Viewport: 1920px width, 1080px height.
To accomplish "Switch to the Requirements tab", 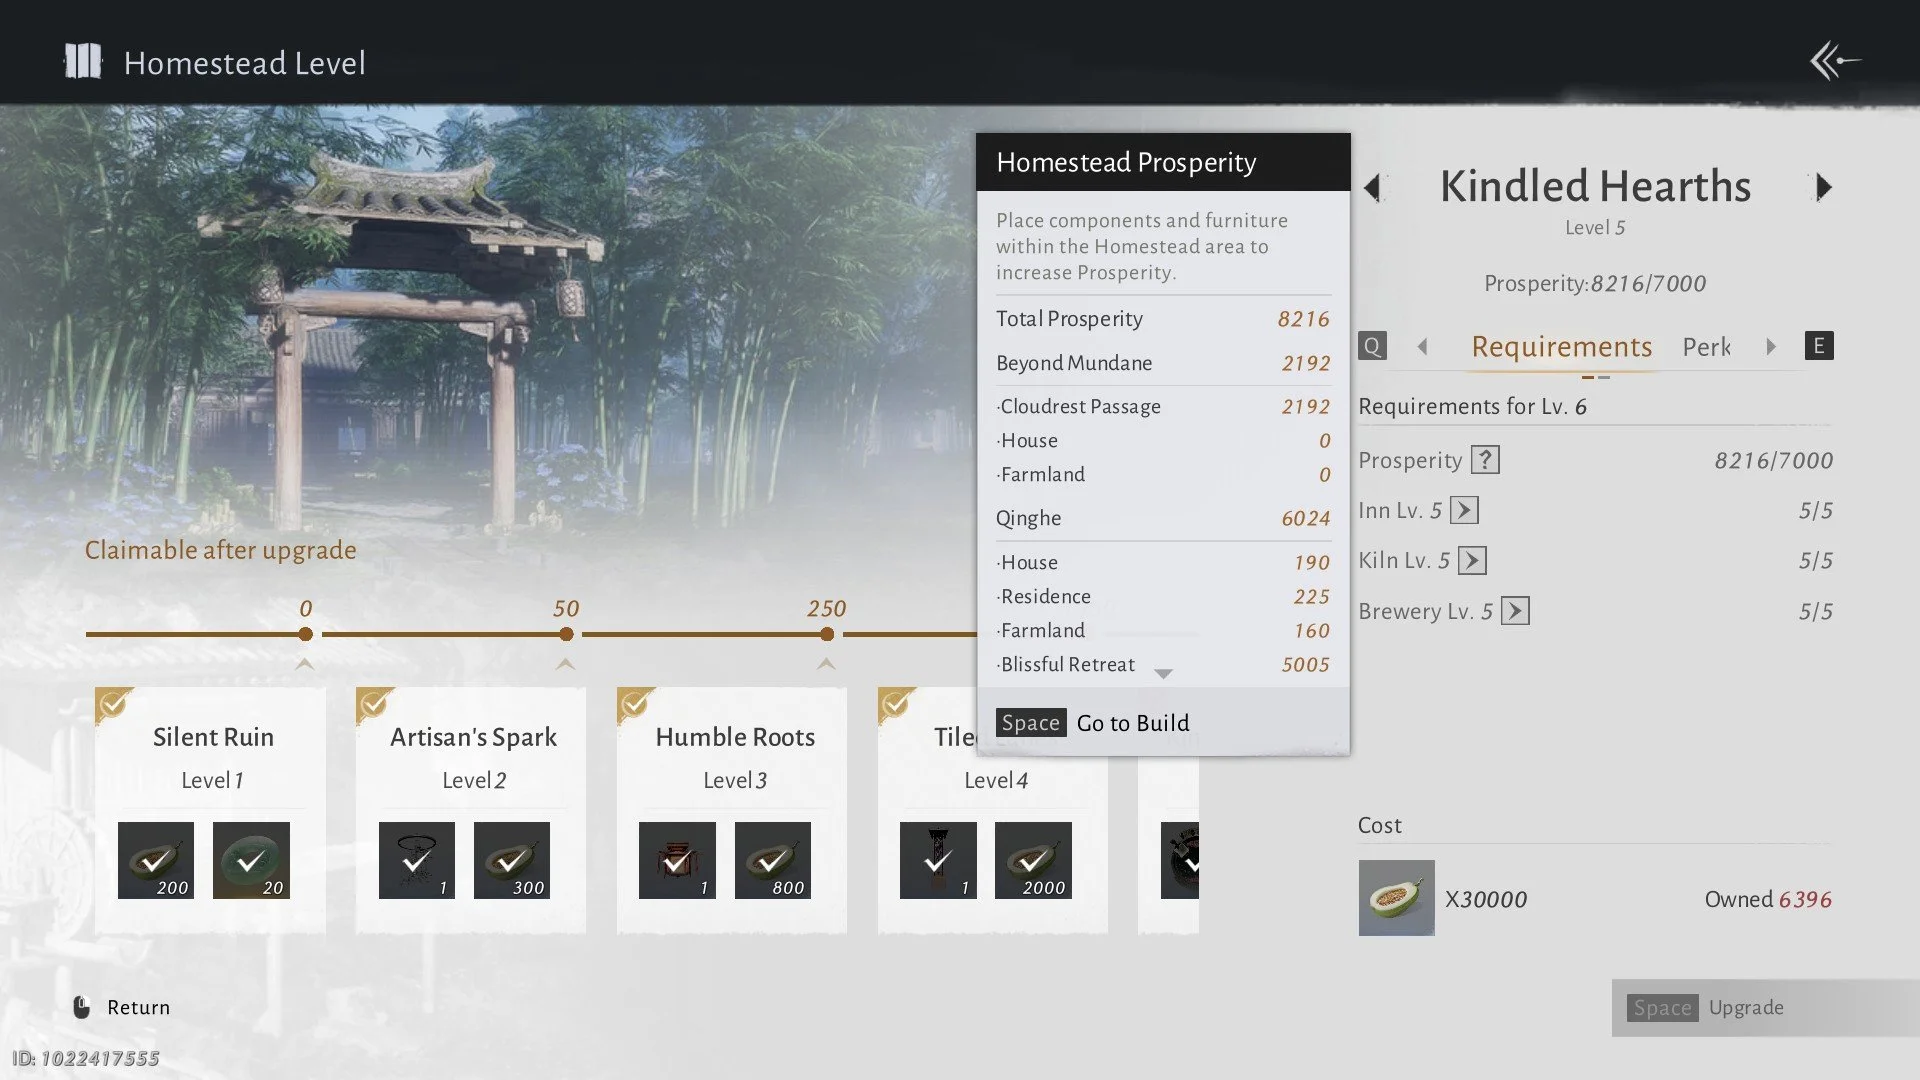I will click(1561, 346).
